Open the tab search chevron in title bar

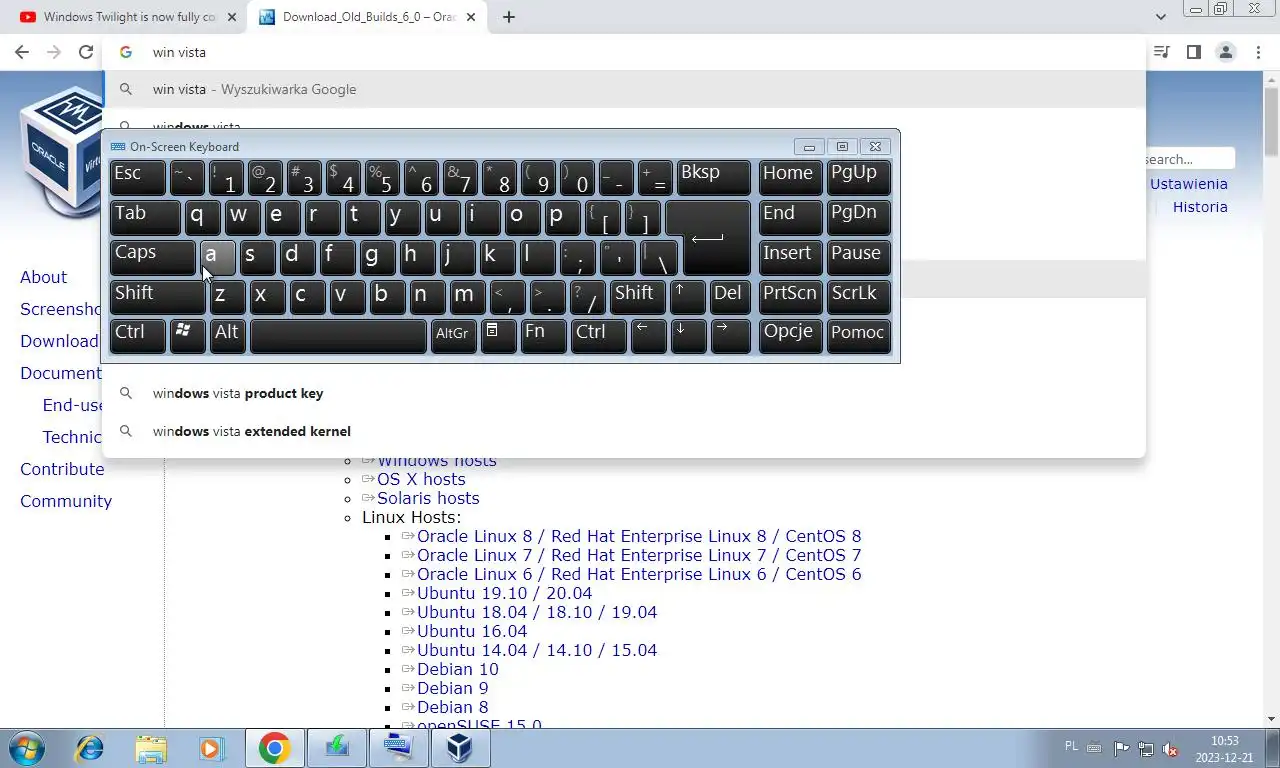tap(1160, 17)
